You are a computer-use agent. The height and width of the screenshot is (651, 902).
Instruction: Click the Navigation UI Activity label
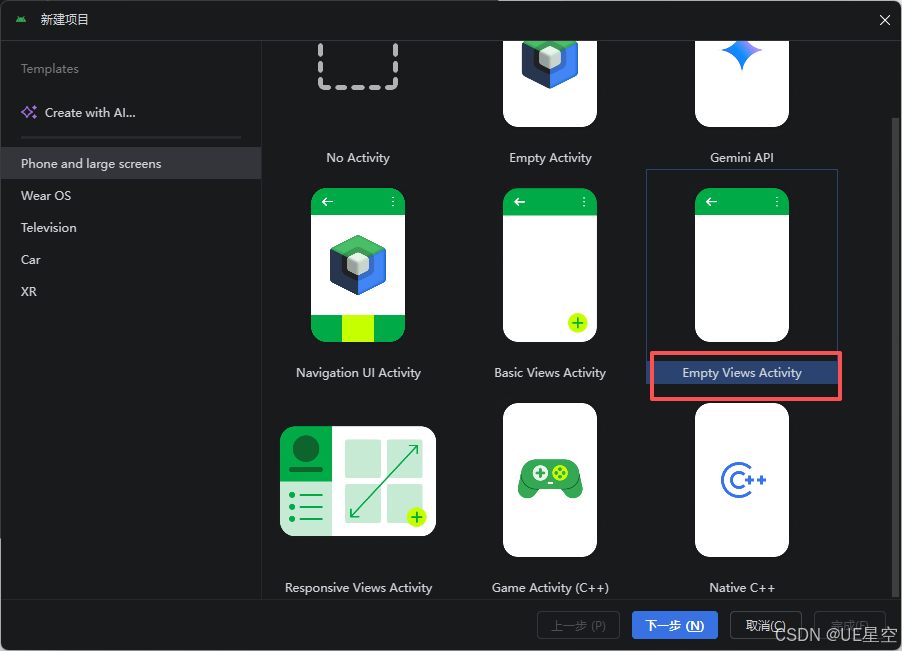[358, 373]
